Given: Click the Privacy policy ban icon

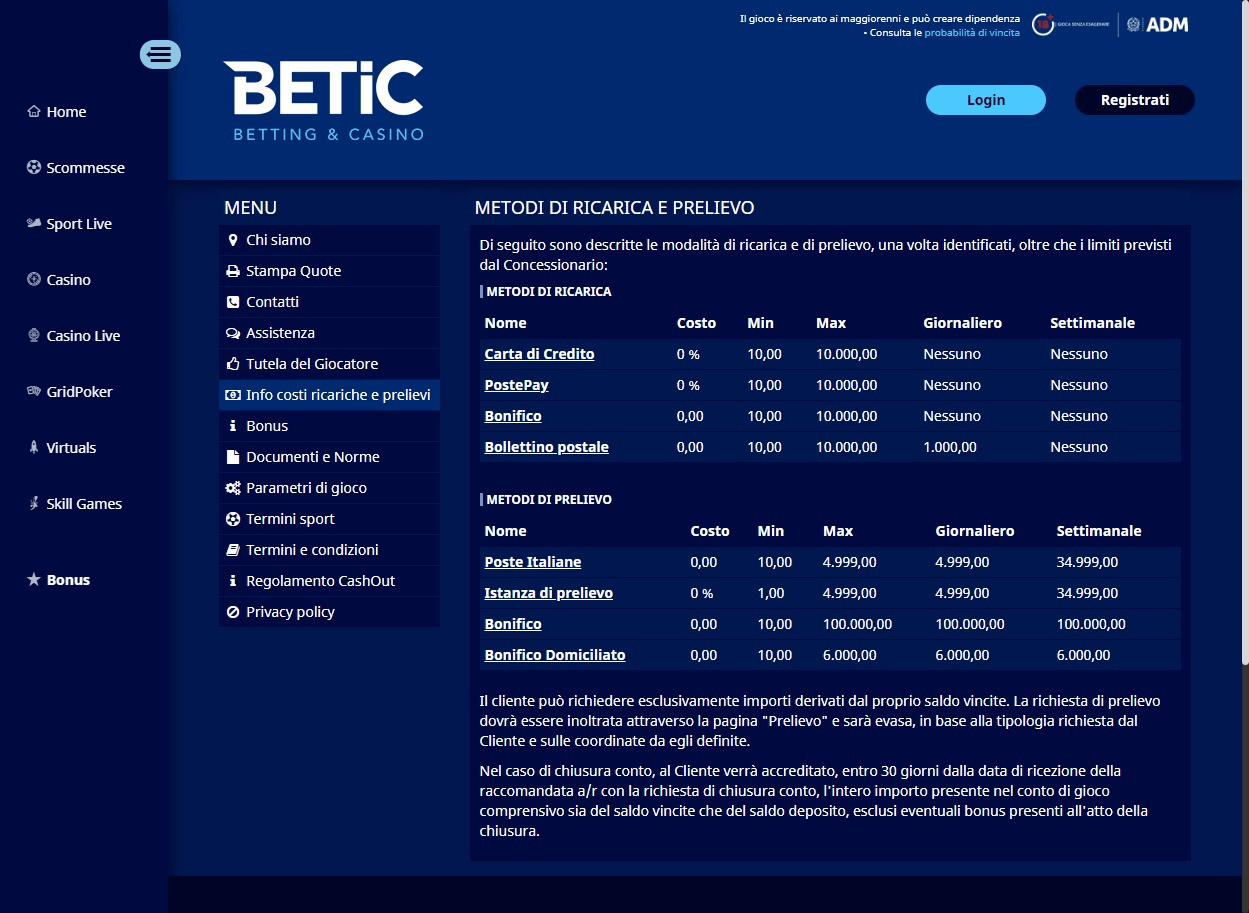Looking at the screenshot, I should [233, 612].
